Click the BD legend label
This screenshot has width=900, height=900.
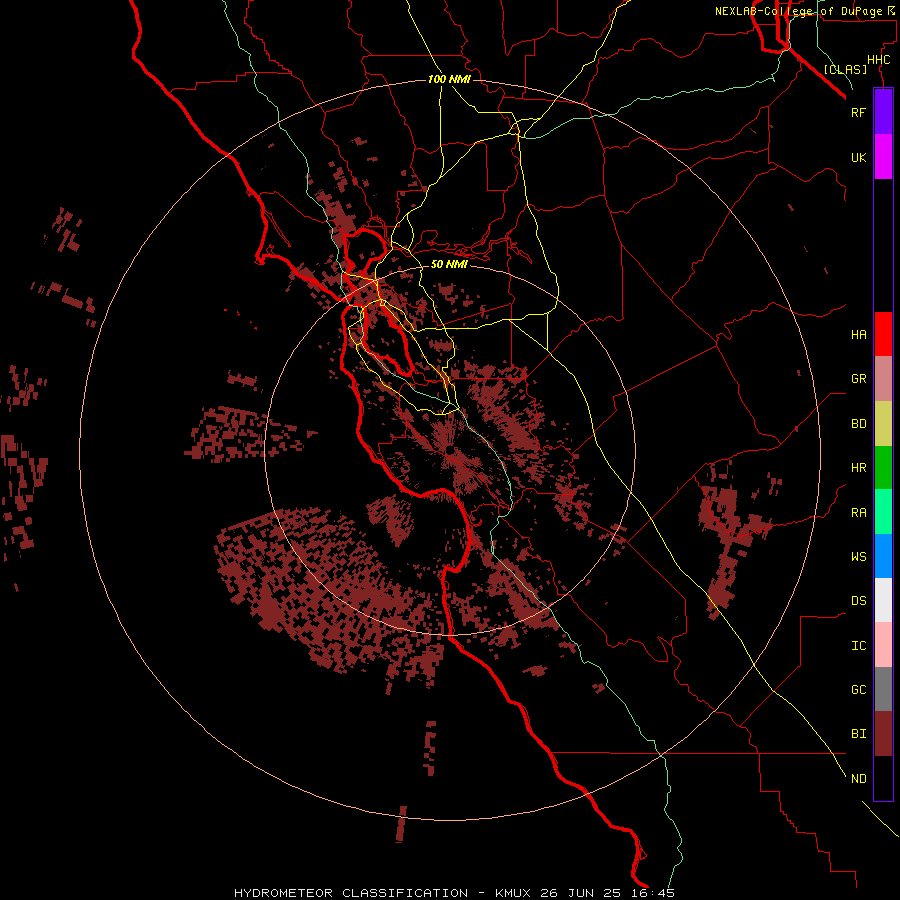click(858, 424)
